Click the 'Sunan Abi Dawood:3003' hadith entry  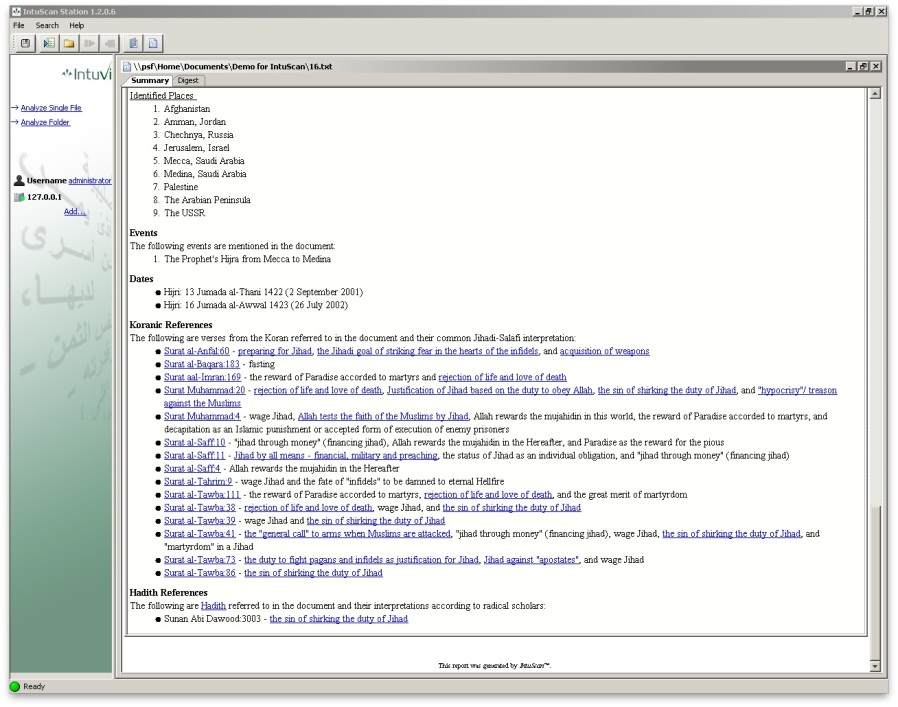(212, 619)
